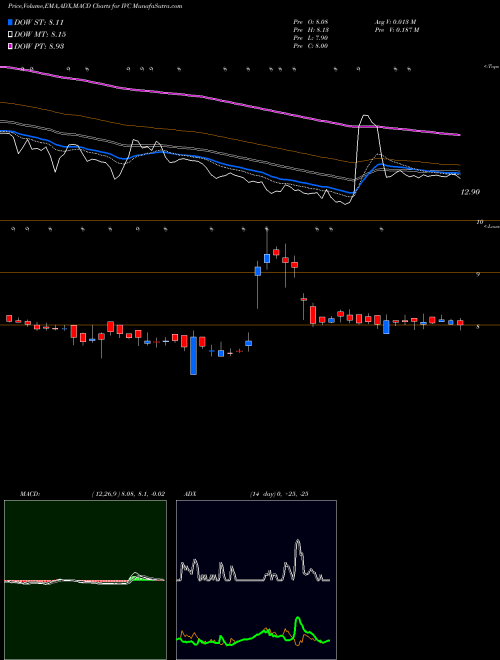Click the price axis label 10
This screenshot has width=500, height=660.
[479, 222]
